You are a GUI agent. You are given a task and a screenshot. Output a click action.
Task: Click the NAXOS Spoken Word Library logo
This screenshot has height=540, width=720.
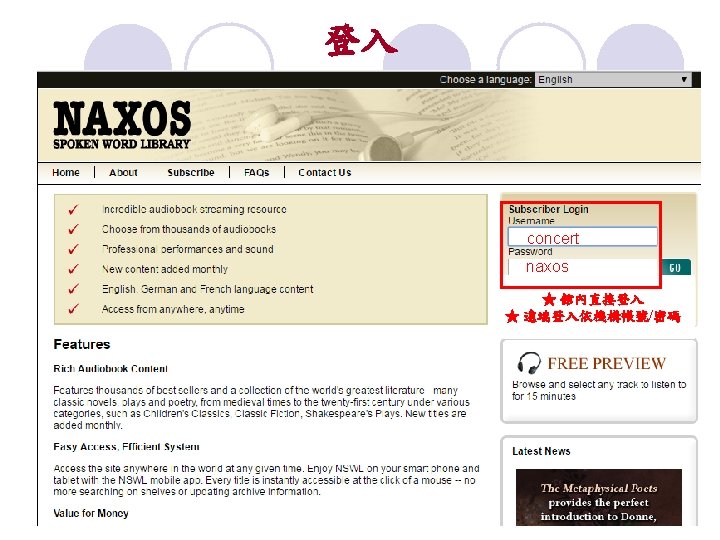point(122,125)
